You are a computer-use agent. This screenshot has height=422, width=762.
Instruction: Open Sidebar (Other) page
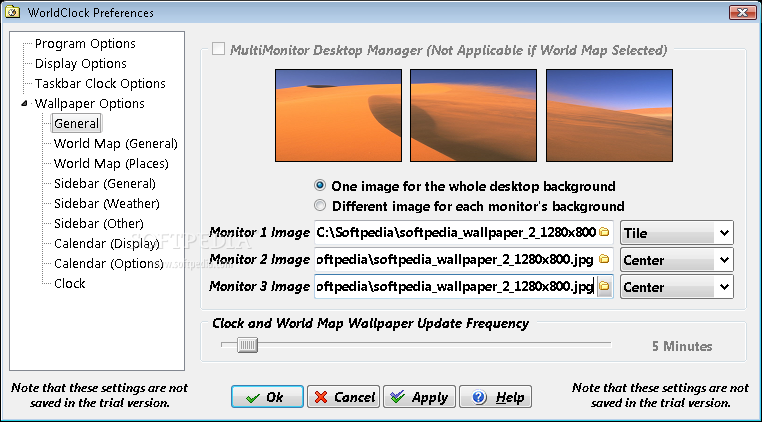pos(99,223)
